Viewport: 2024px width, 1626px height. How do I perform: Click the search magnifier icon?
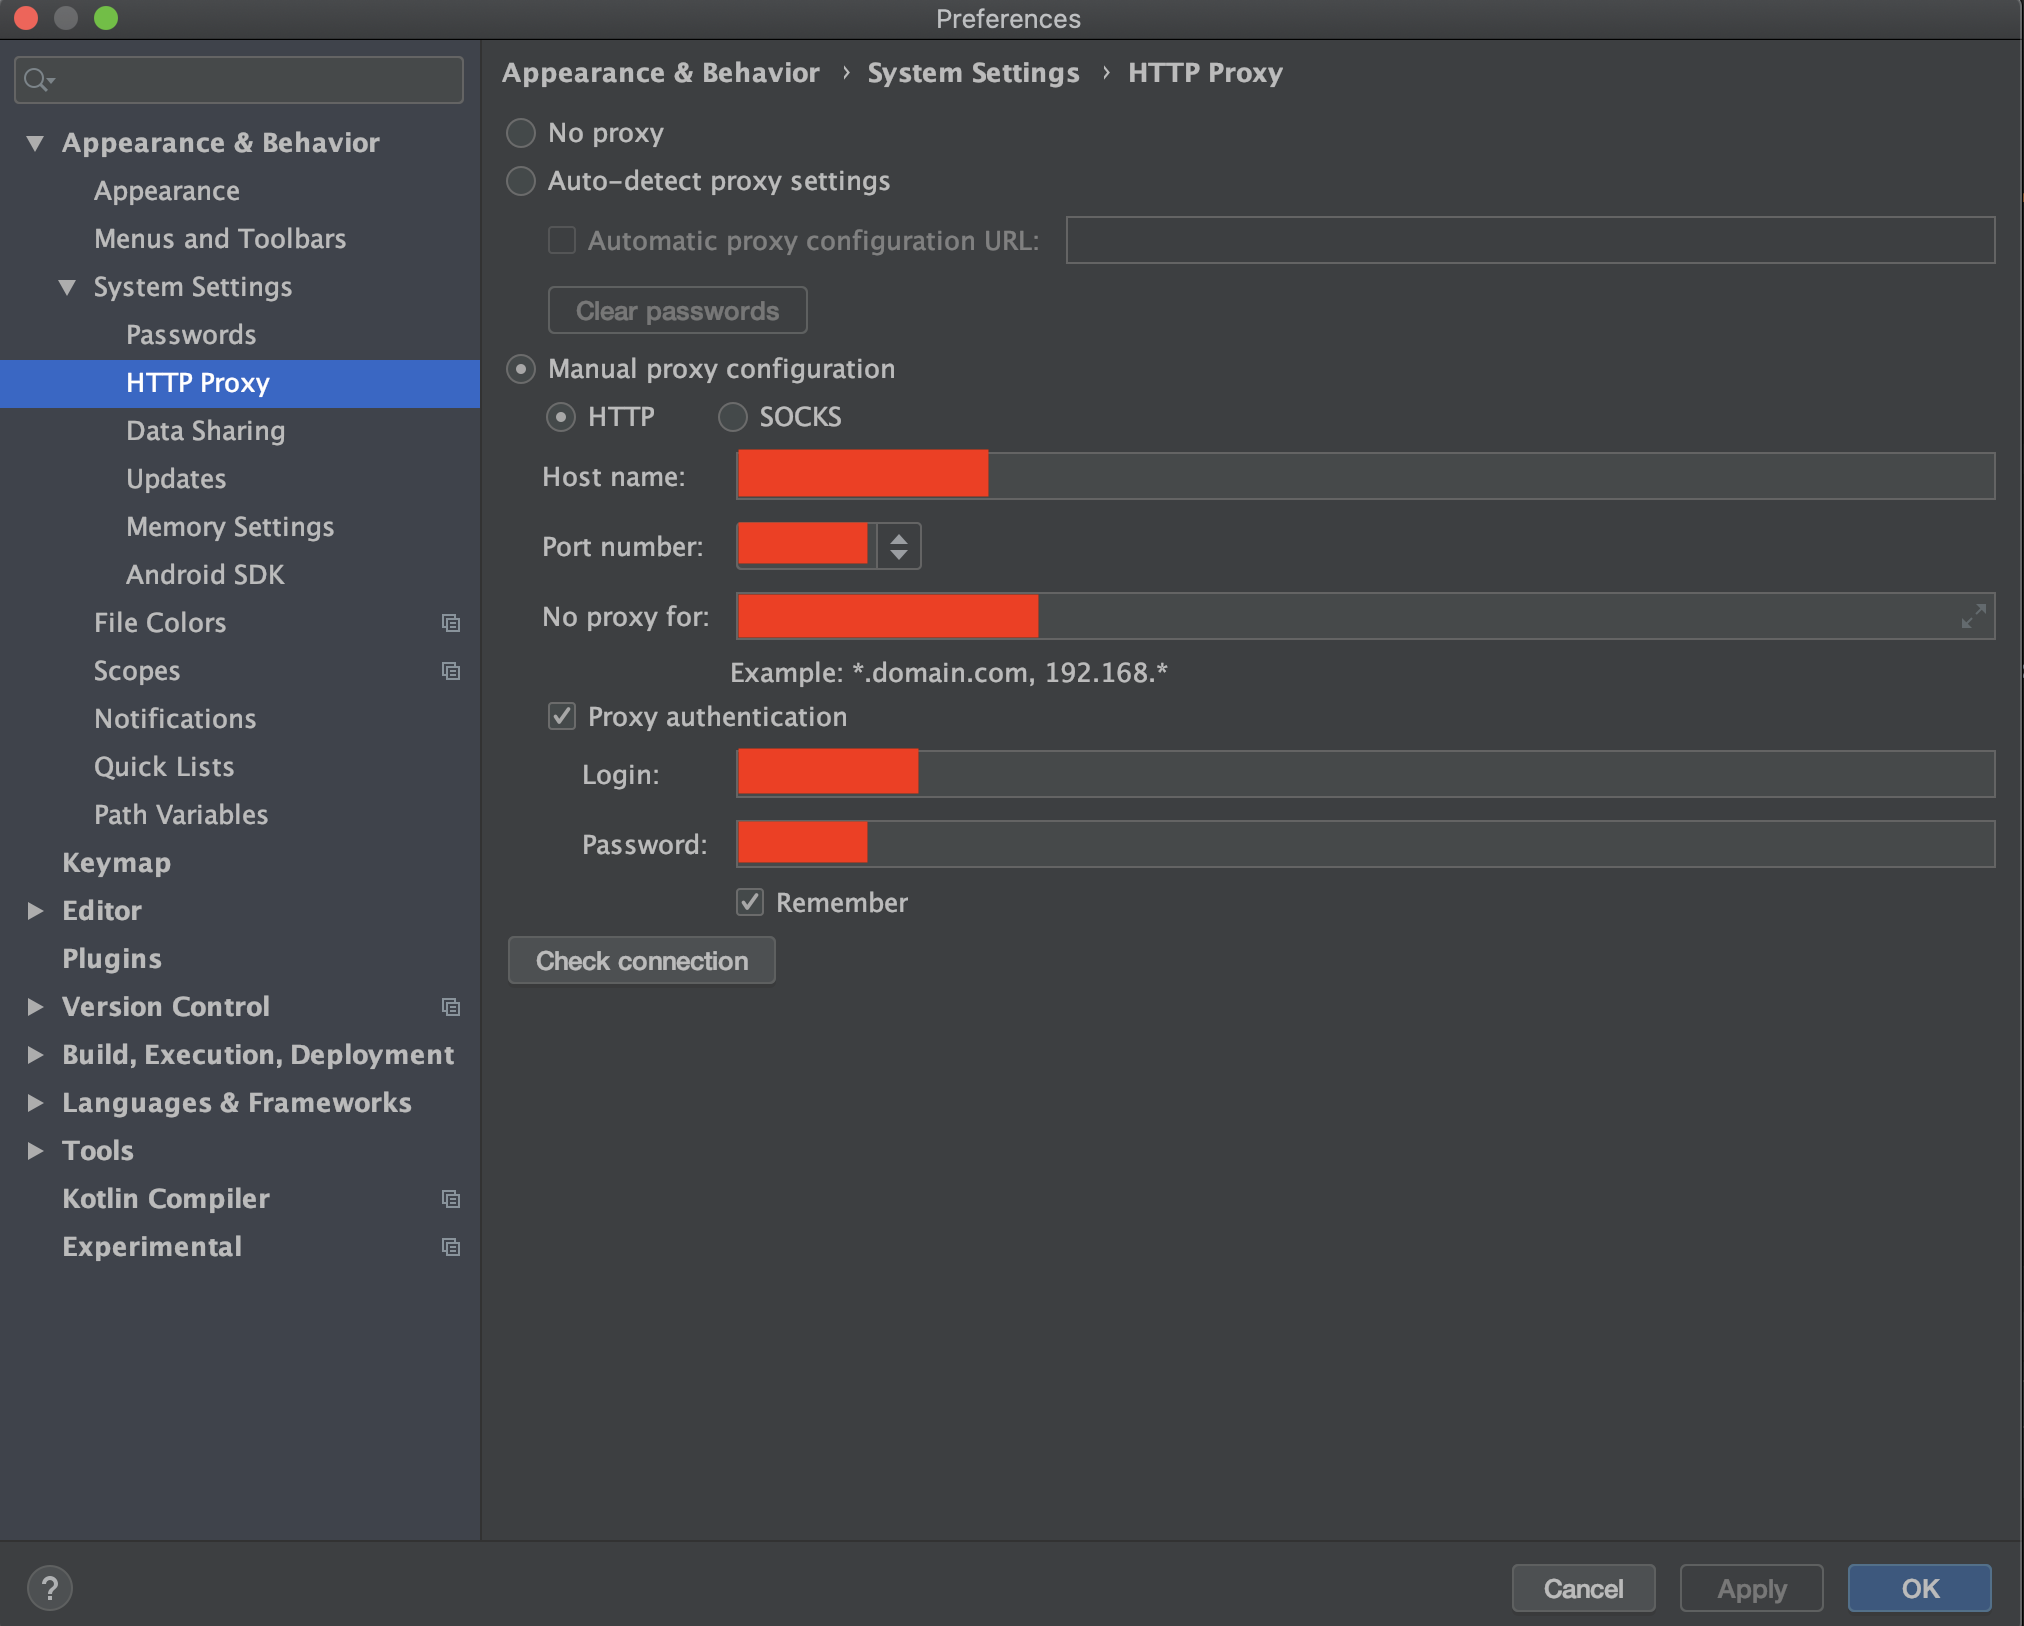click(37, 79)
